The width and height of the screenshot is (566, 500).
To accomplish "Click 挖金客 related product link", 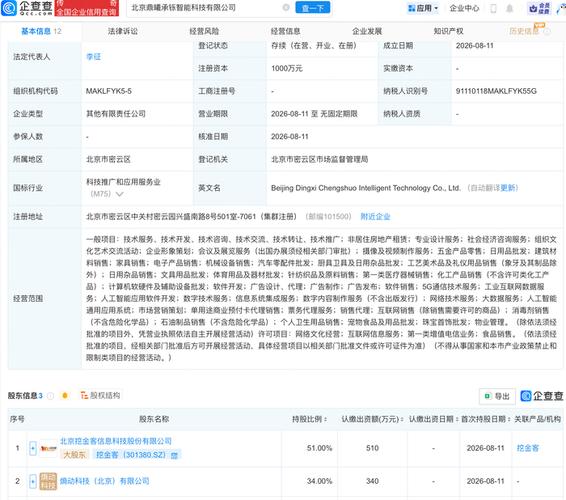I will click(528, 448).
